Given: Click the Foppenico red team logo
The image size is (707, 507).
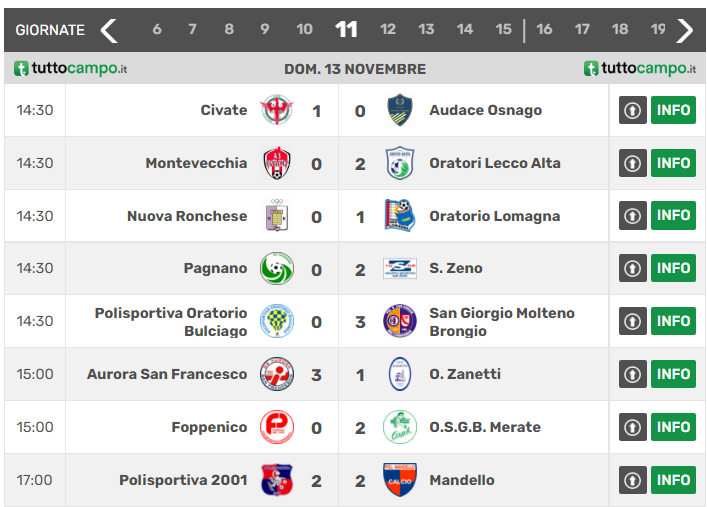Looking at the screenshot, I should coord(276,427).
